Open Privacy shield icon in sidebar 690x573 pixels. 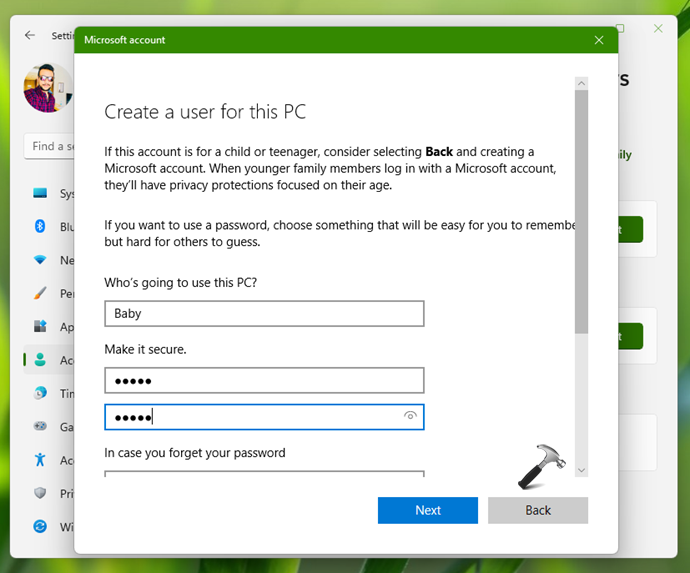[40, 493]
